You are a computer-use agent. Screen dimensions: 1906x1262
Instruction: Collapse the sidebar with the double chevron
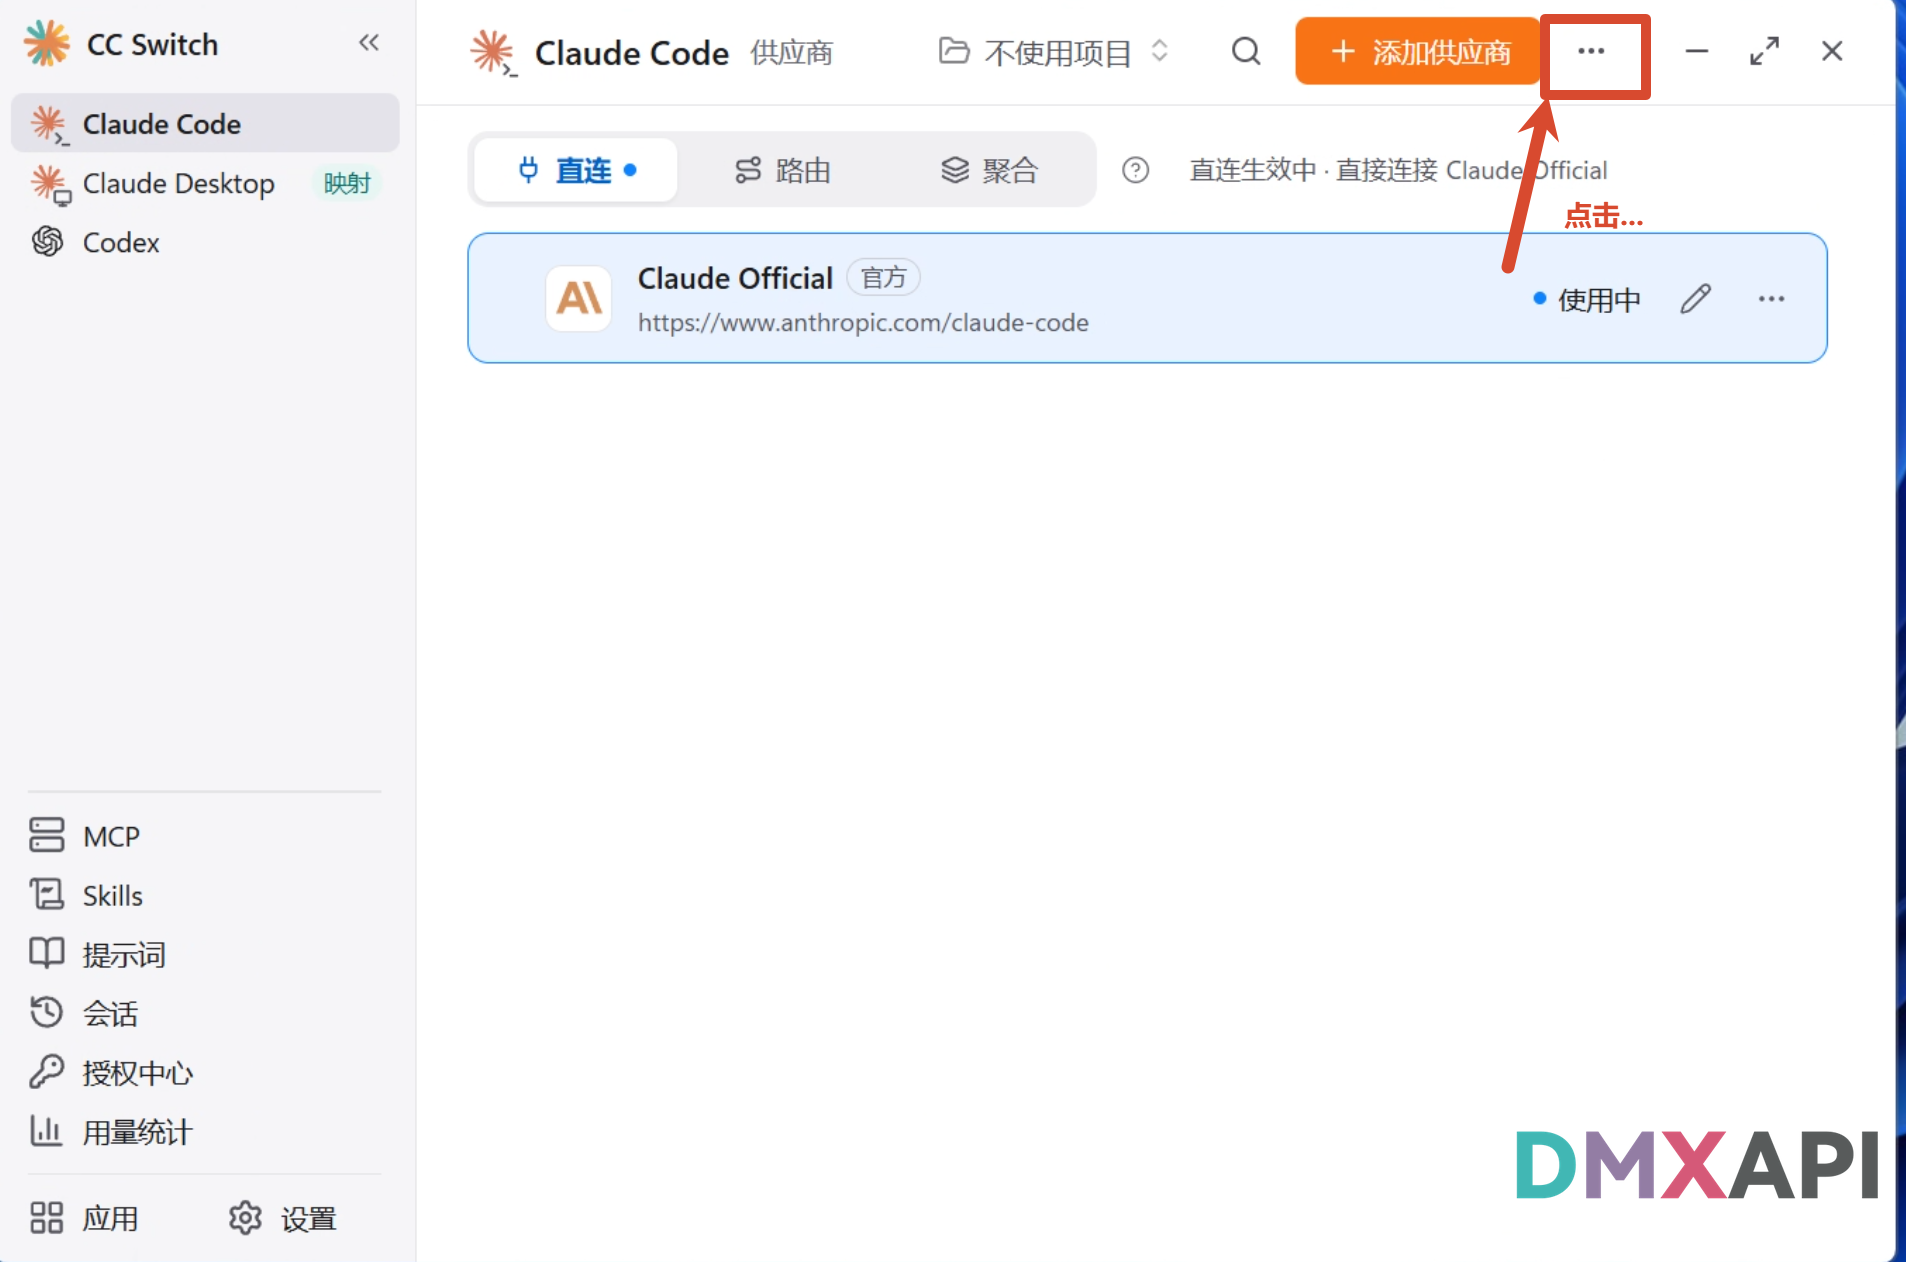coord(369,43)
